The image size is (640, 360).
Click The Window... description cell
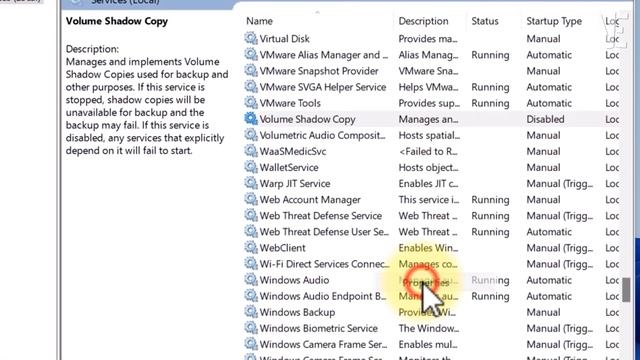click(429, 329)
